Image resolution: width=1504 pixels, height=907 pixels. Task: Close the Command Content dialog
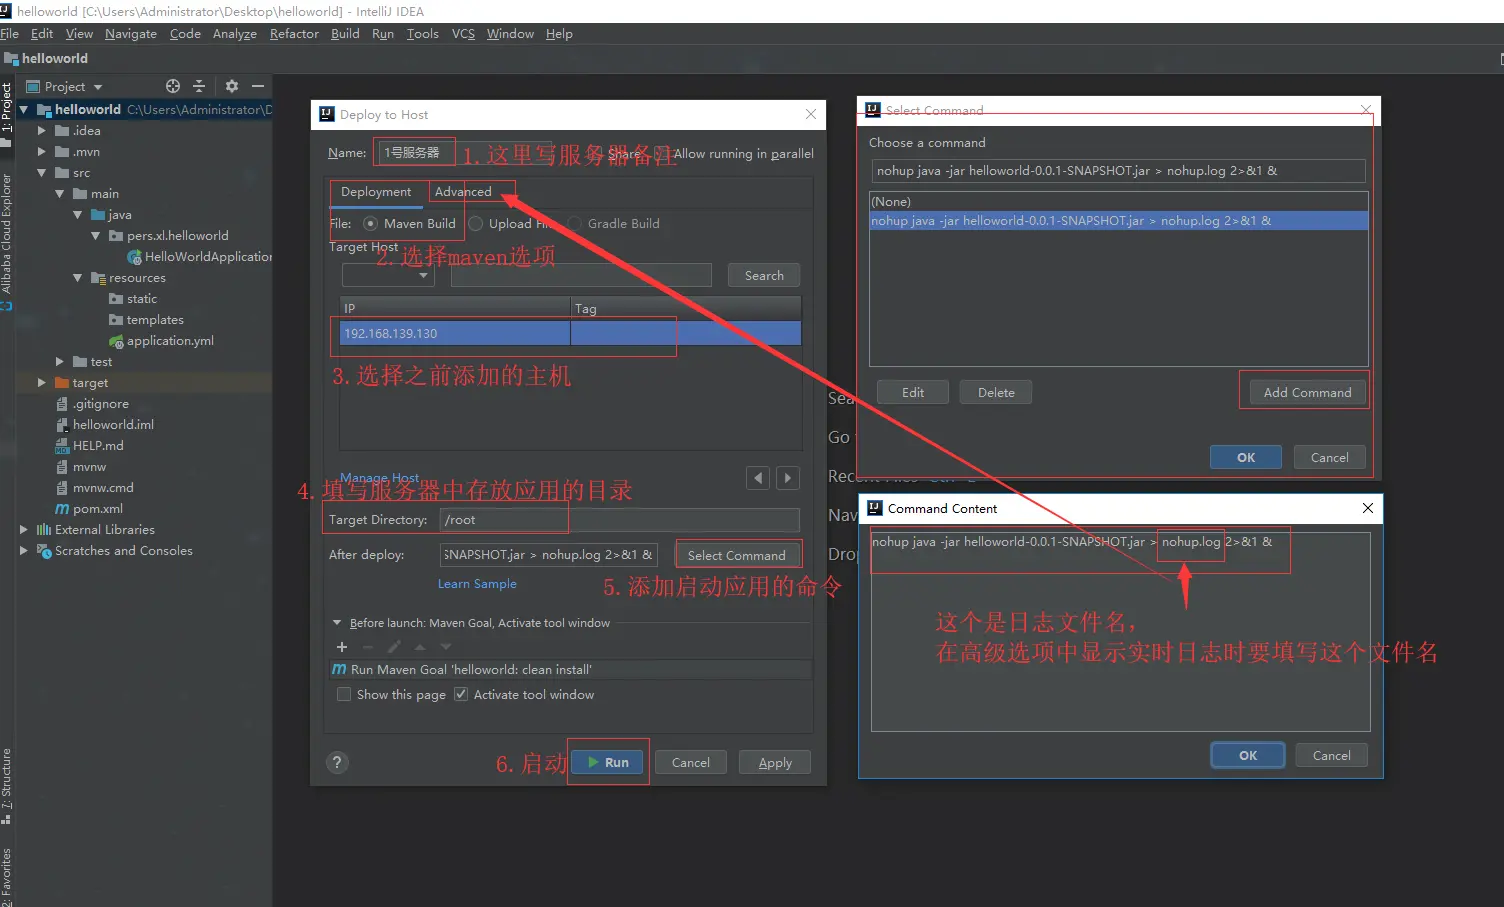click(1368, 508)
